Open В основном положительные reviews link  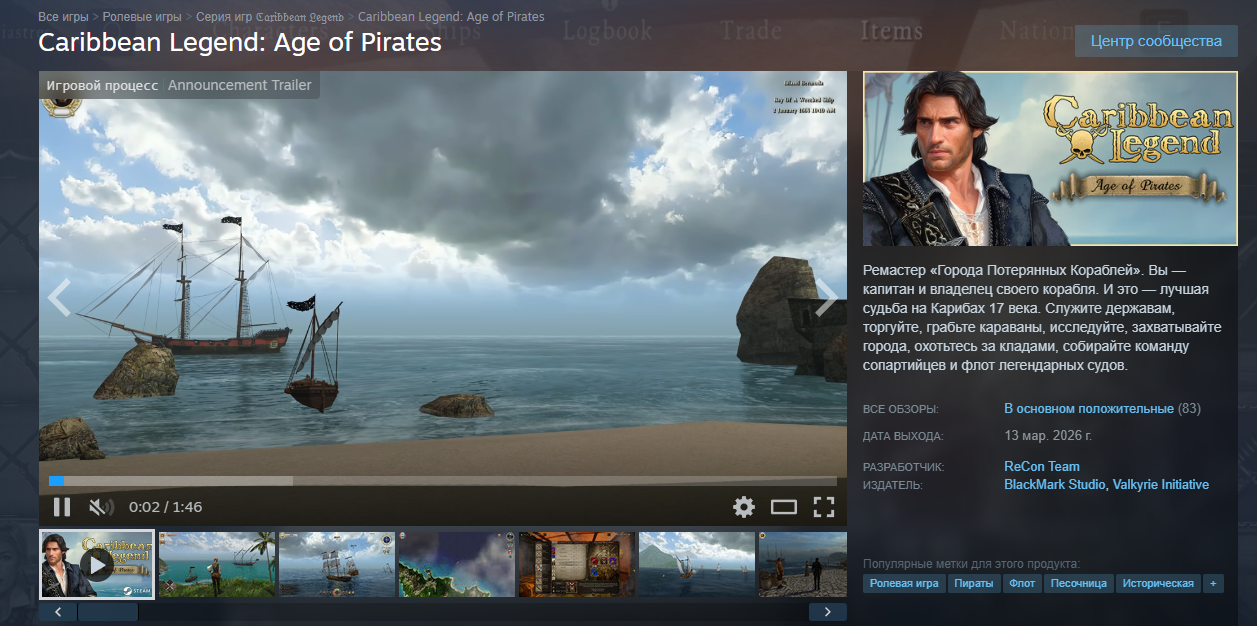(1089, 409)
